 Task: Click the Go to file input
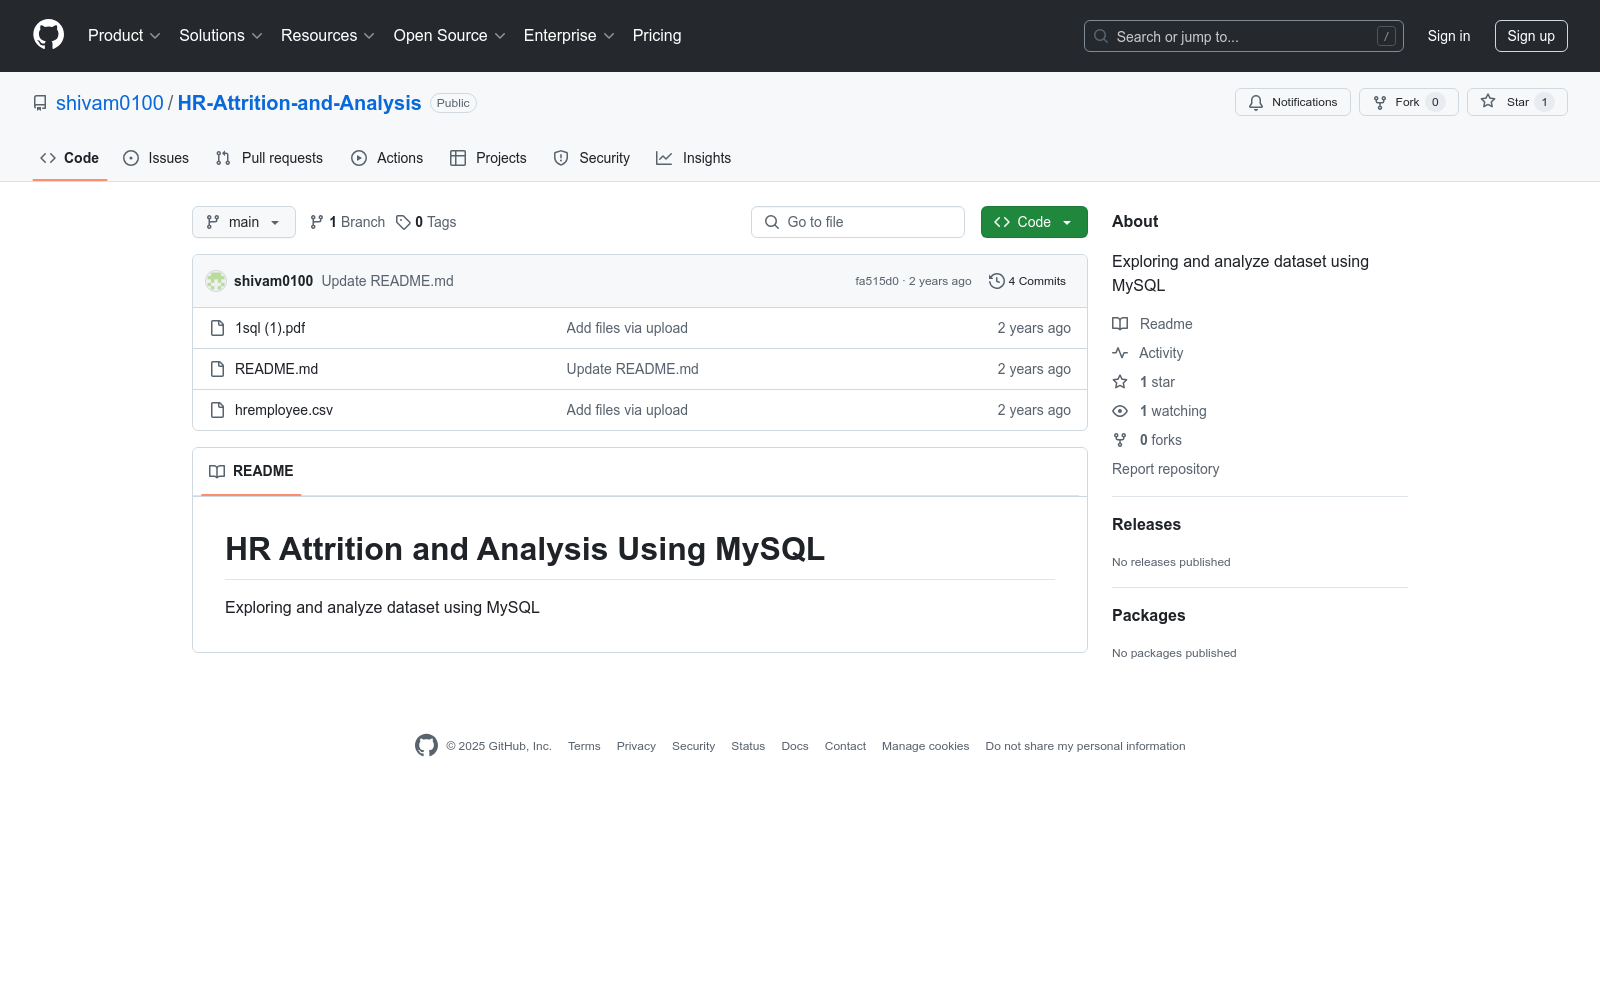pyautogui.click(x=858, y=222)
